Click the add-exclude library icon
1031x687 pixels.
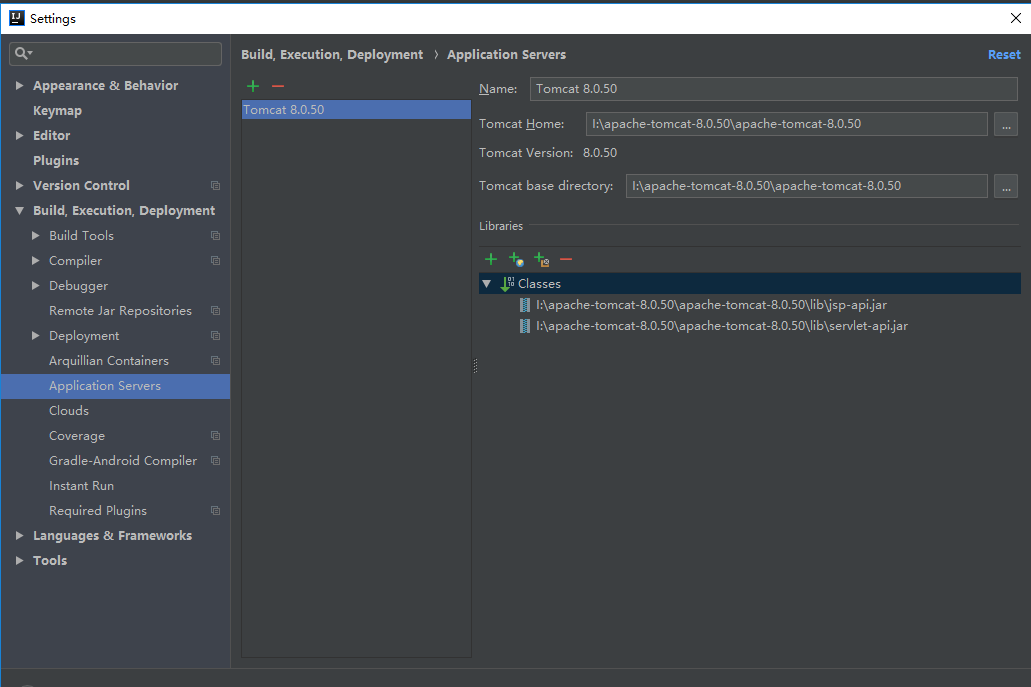click(x=541, y=259)
